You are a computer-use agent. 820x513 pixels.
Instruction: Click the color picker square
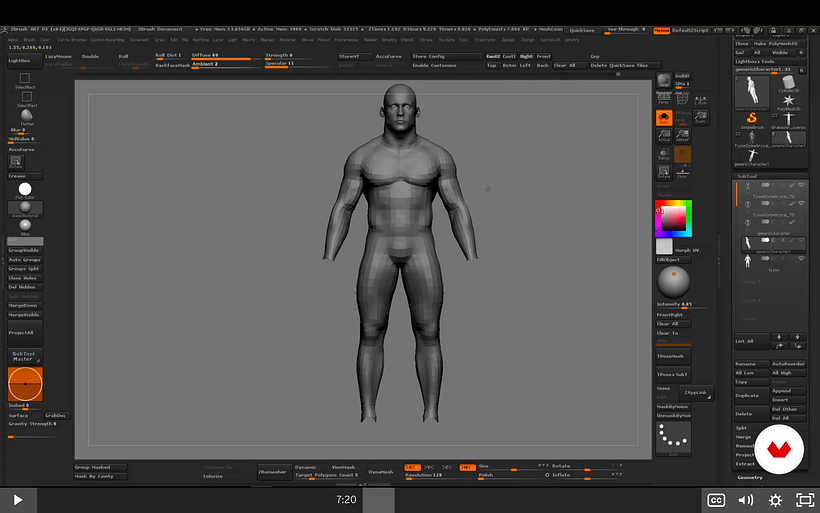(673, 218)
